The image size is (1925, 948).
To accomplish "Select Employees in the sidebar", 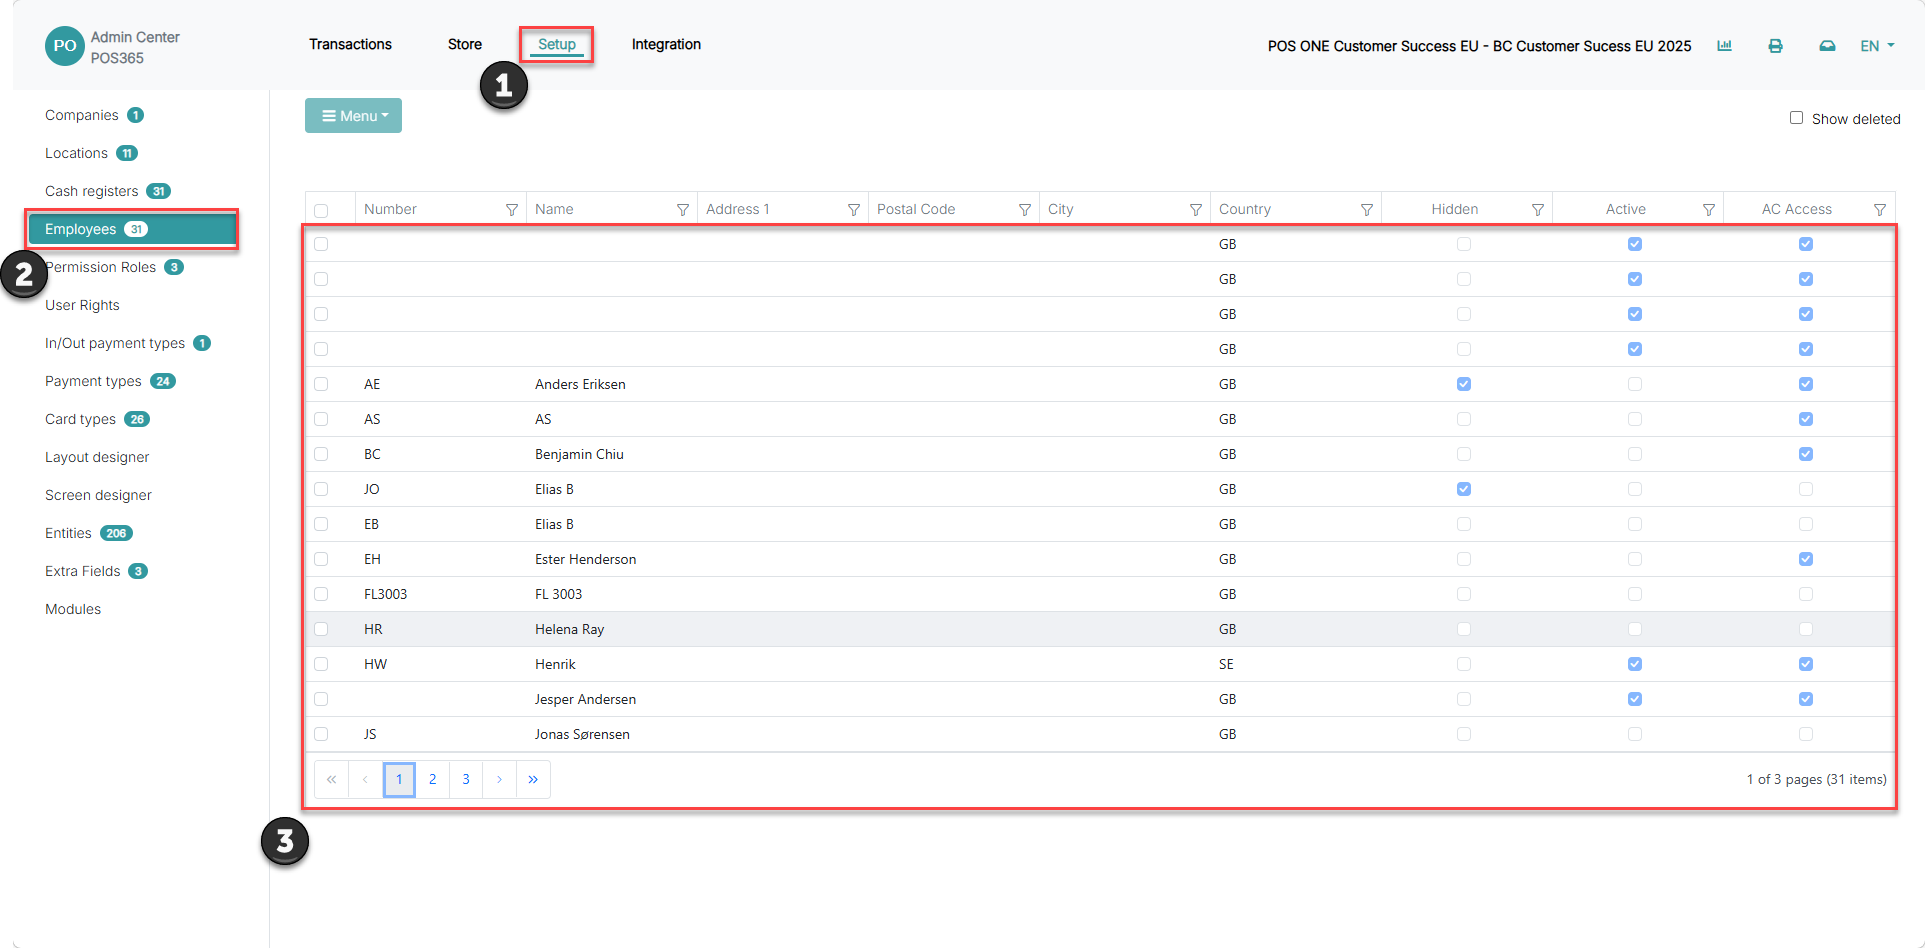I will pos(132,229).
